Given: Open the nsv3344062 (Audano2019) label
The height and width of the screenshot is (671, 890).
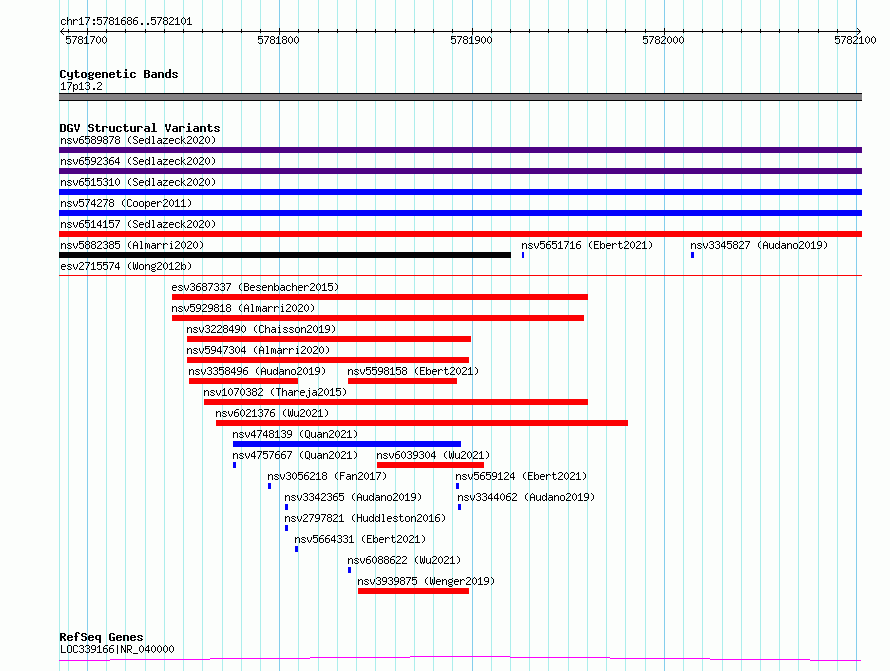Looking at the screenshot, I should (x=526, y=497).
